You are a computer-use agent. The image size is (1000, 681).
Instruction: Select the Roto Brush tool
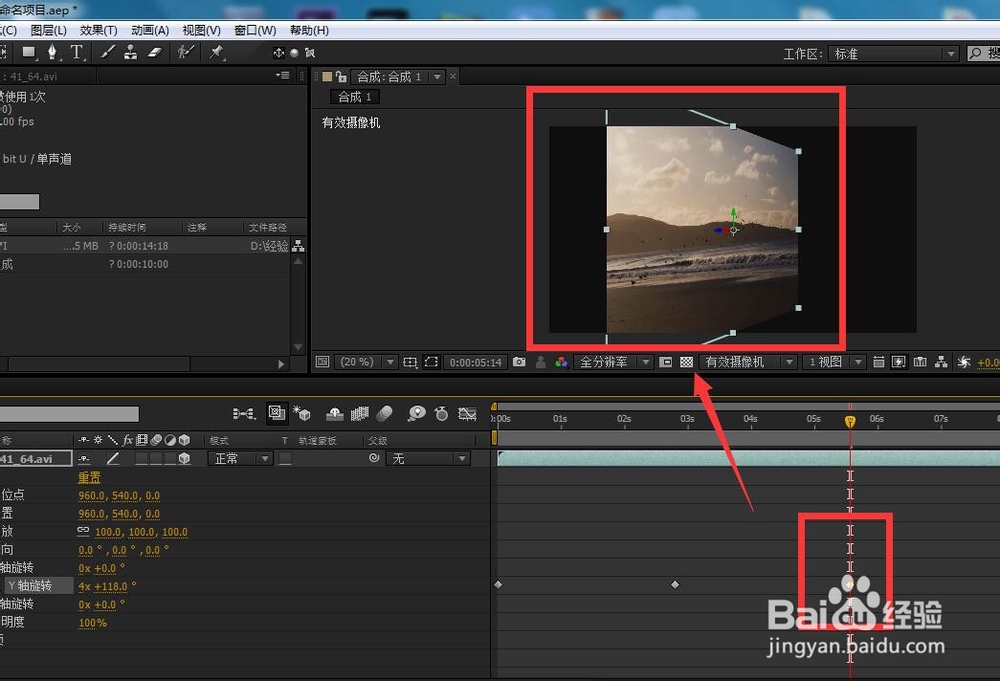[186, 52]
